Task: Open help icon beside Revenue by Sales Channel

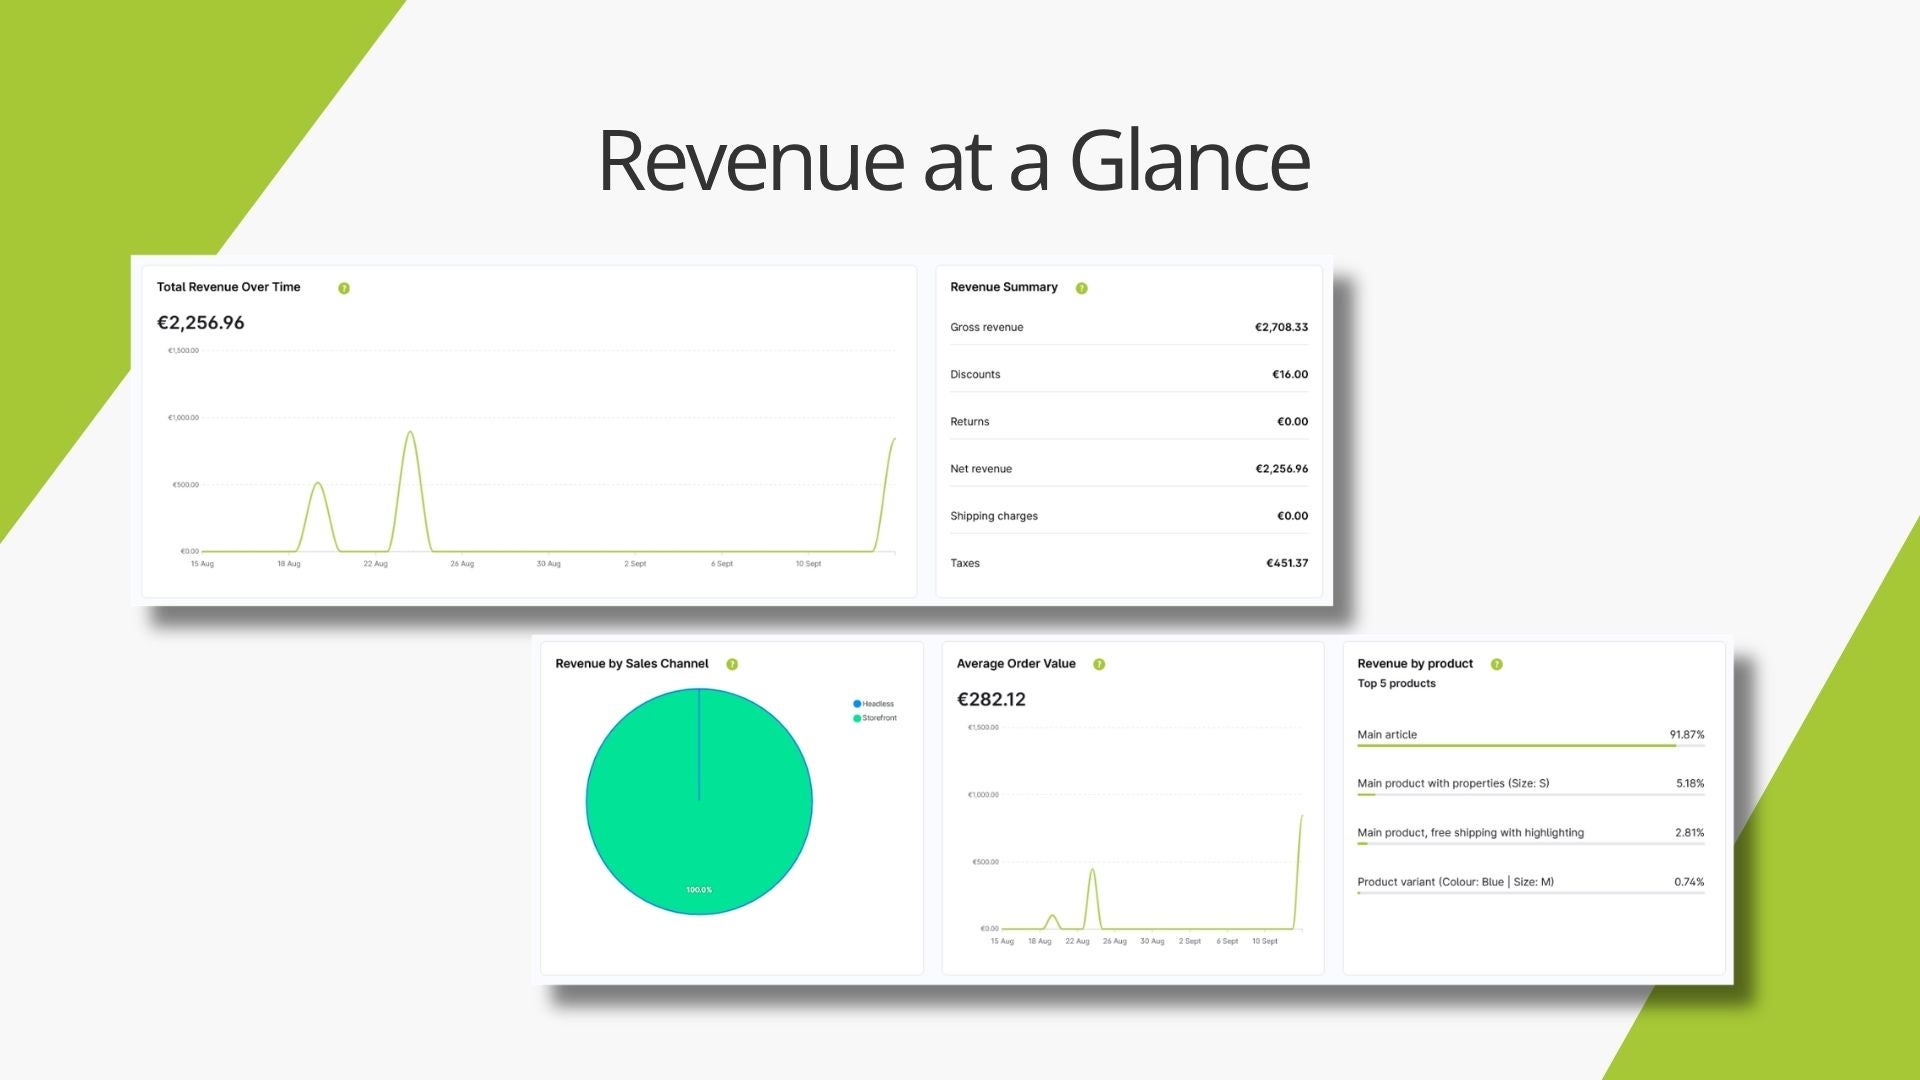Action: click(732, 664)
